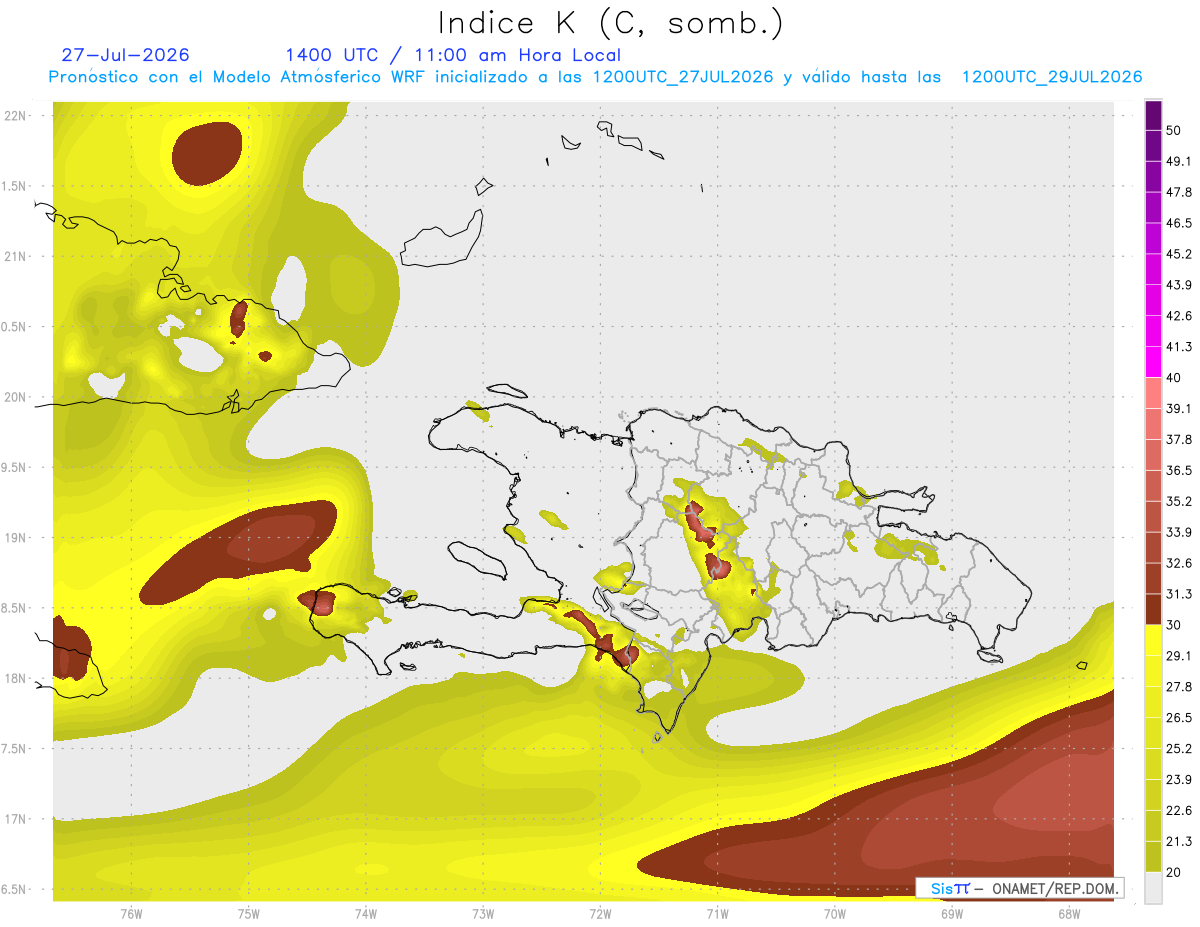
Task: Click the "70W" longitude label
Action: [834, 913]
